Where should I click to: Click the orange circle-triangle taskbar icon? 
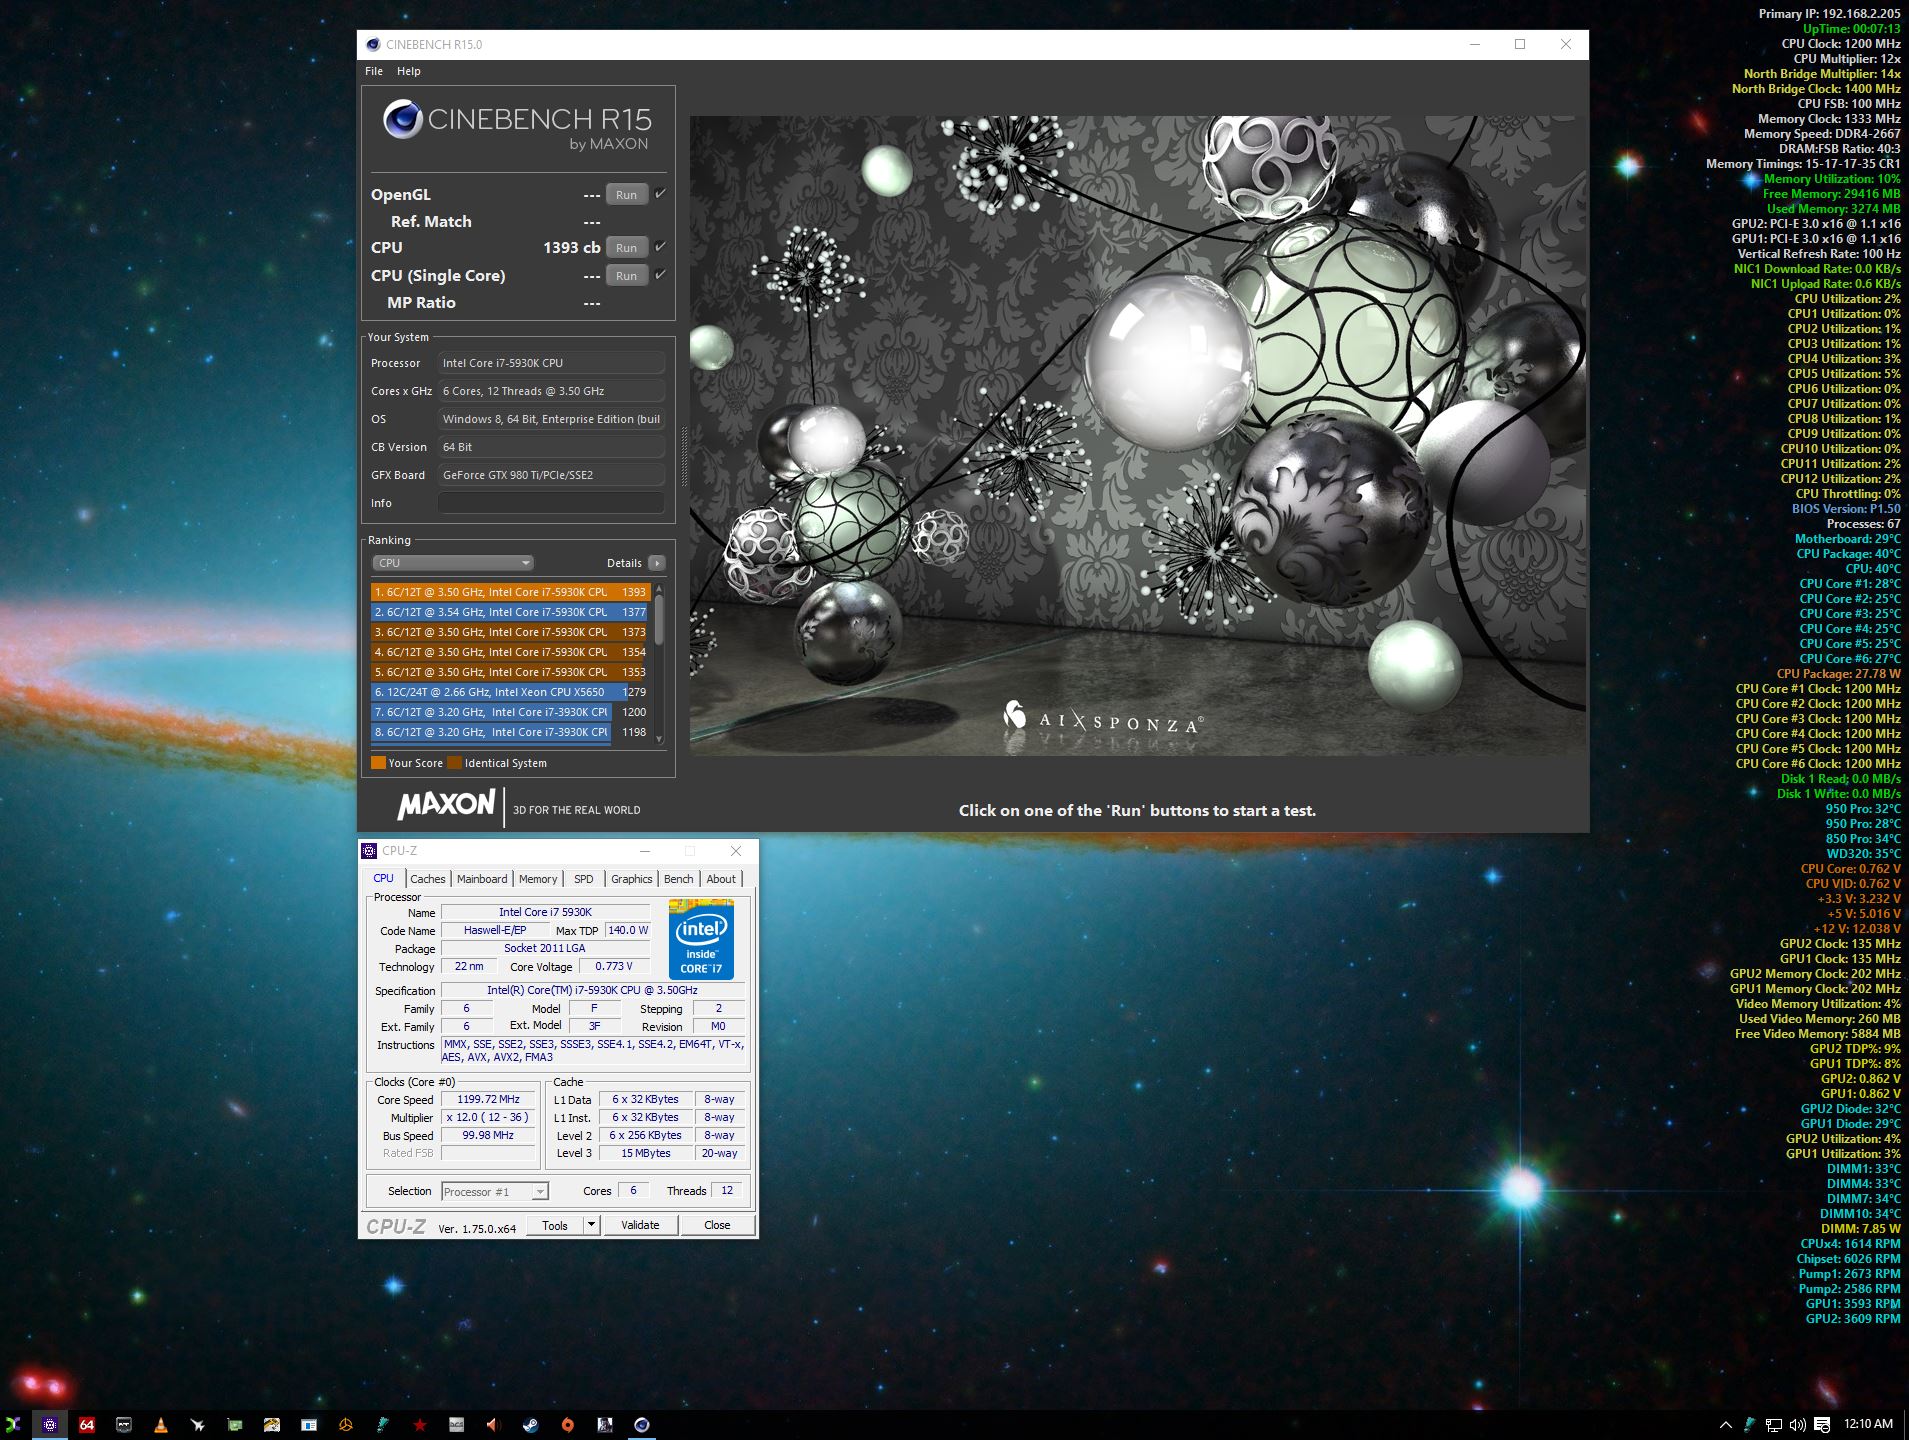coord(346,1424)
